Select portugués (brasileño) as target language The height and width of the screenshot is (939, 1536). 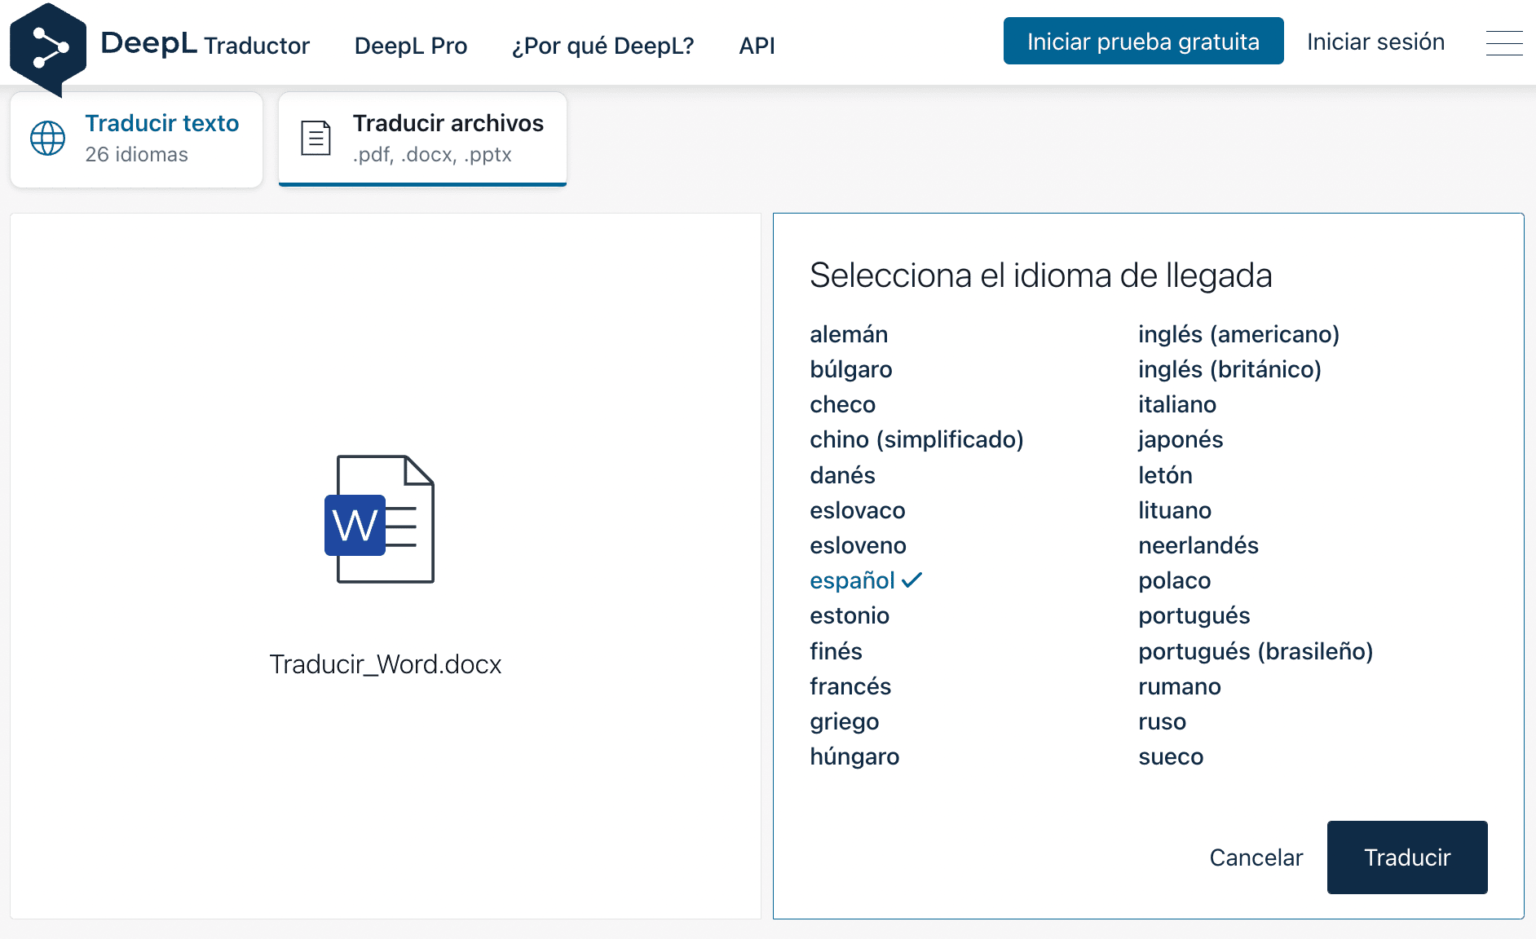1255,651
